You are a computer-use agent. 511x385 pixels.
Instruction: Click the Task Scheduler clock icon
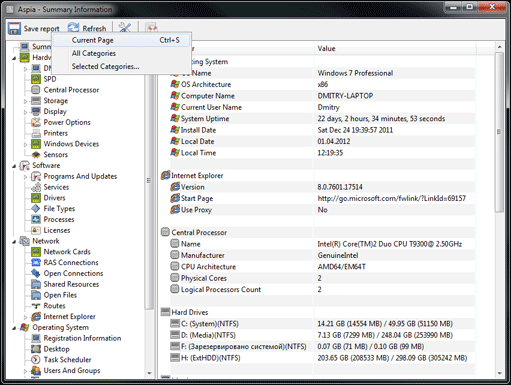coord(36,360)
